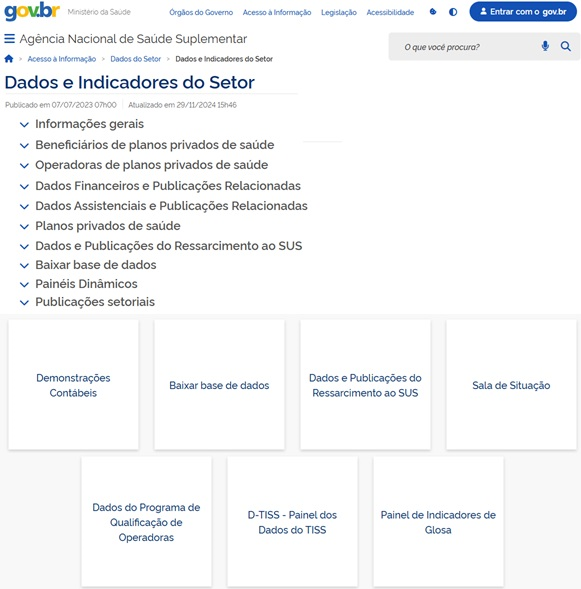
Task: Go to Acesso à Informação breadcrumb
Action: coord(62,59)
